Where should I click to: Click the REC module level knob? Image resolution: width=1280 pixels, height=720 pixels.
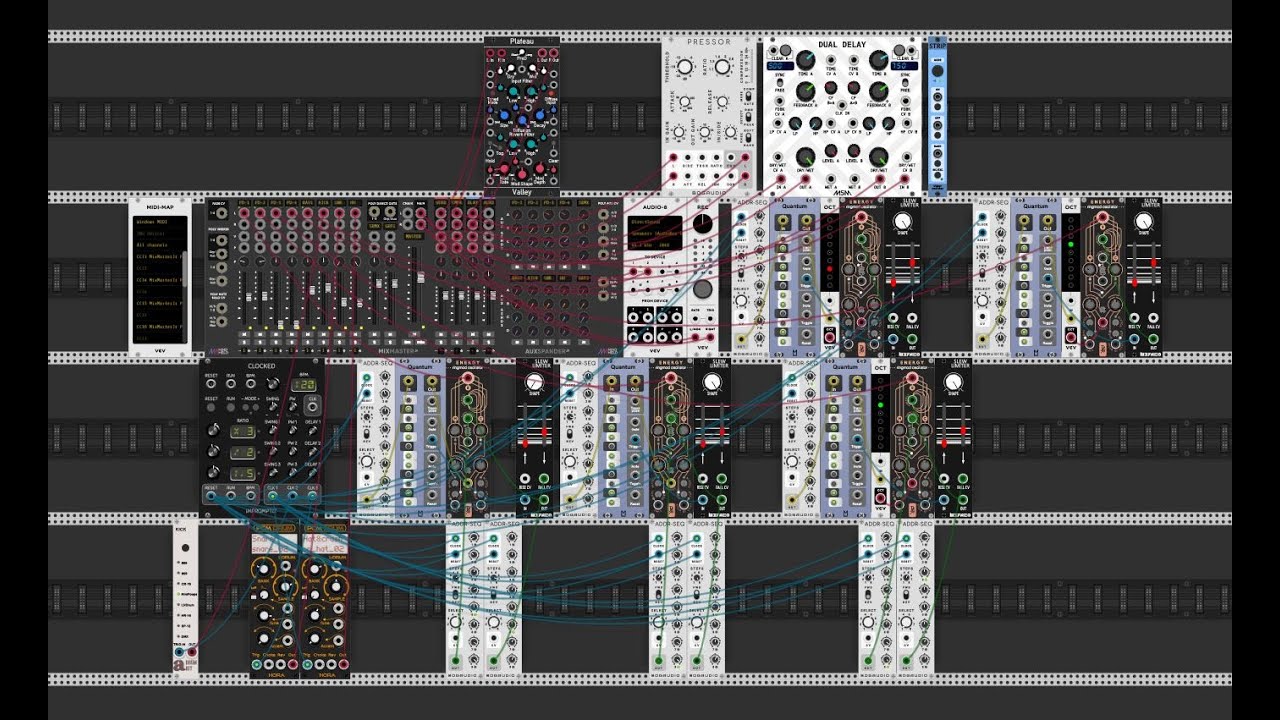702,223
